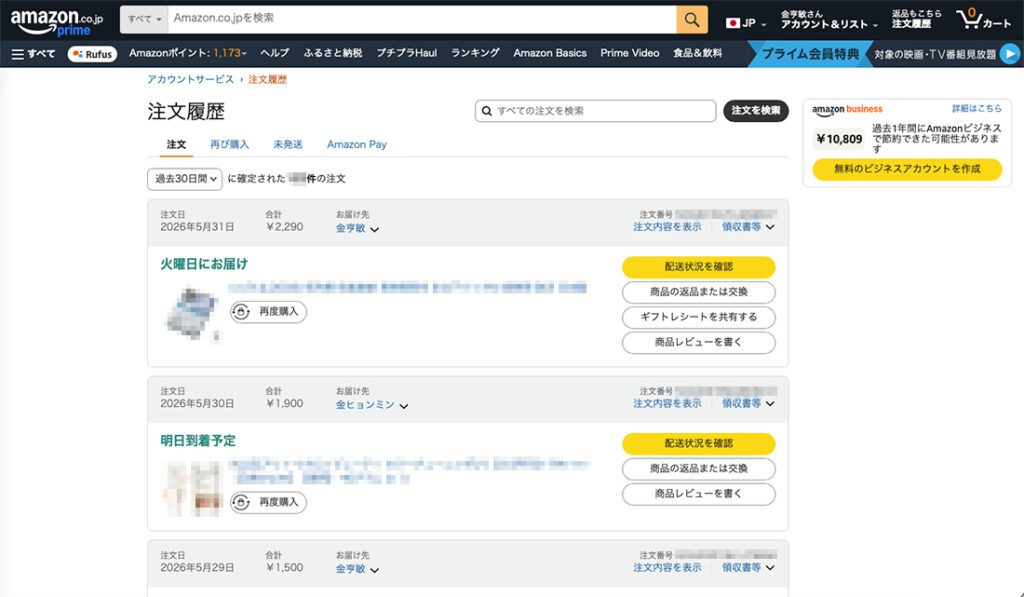Click the JP flag language selector
The height and width of the screenshot is (597, 1024).
[x=746, y=23]
